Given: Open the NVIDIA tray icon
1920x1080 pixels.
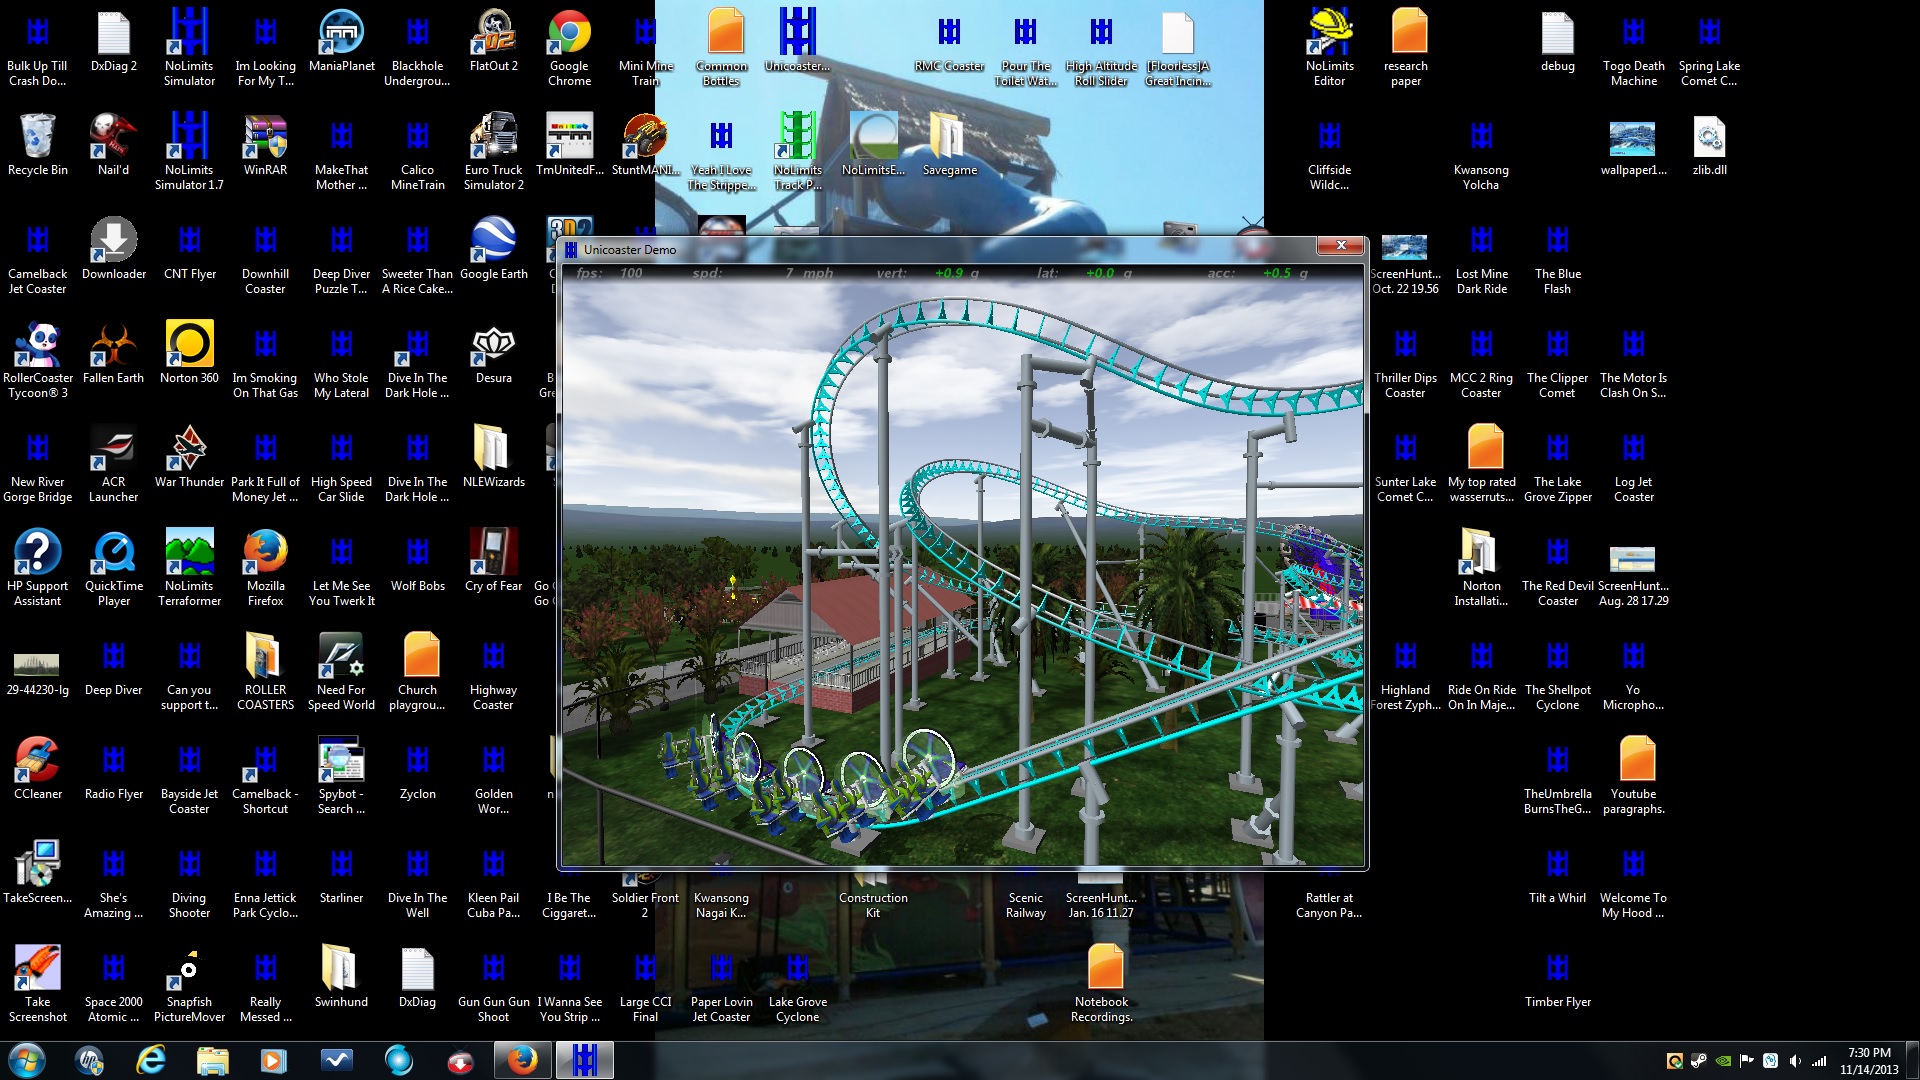Looking at the screenshot, I should point(1723,1061).
